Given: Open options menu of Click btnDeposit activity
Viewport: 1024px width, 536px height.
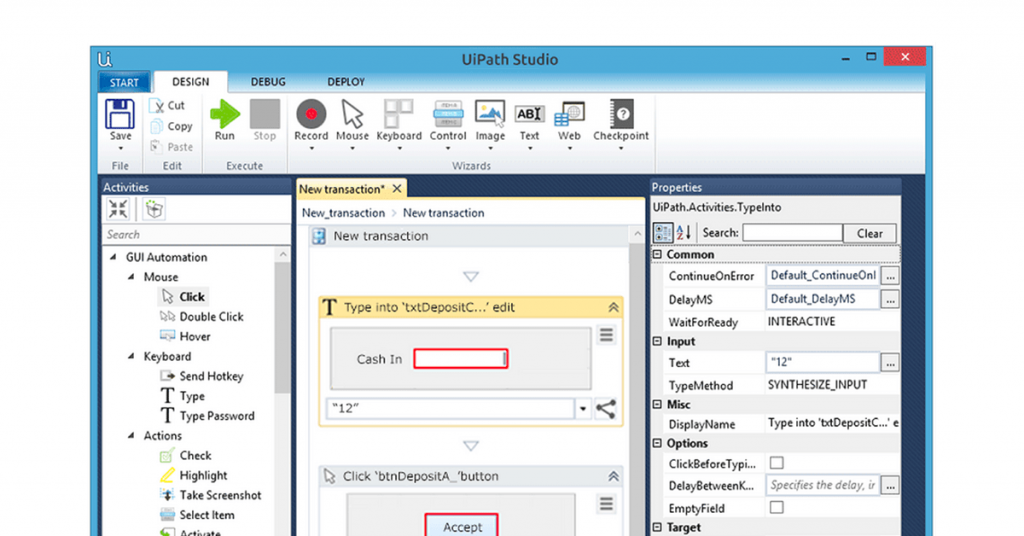Looking at the screenshot, I should pos(607,503).
